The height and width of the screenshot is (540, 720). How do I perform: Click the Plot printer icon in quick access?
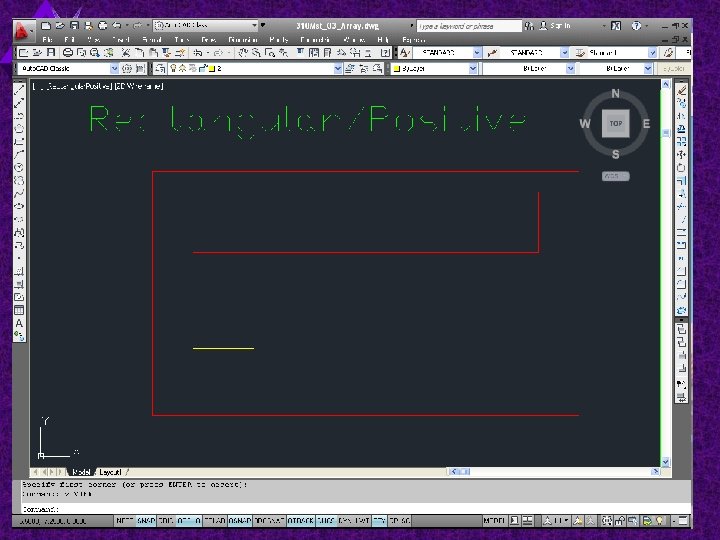(x=103, y=26)
